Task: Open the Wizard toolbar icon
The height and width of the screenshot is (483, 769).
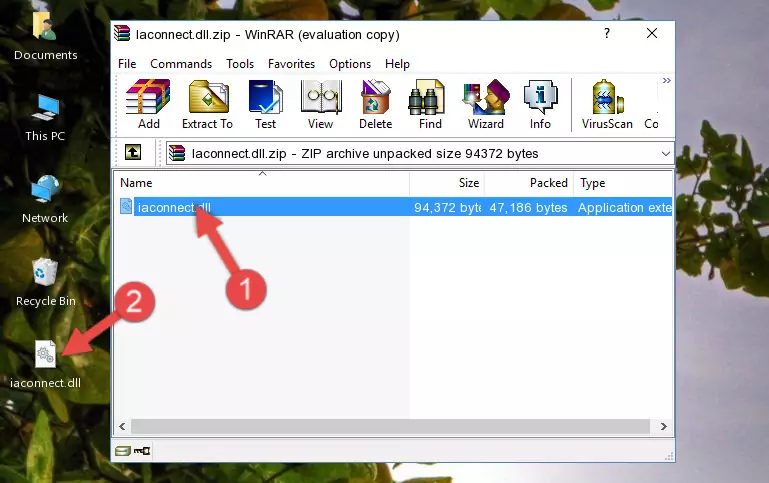Action: [486, 104]
